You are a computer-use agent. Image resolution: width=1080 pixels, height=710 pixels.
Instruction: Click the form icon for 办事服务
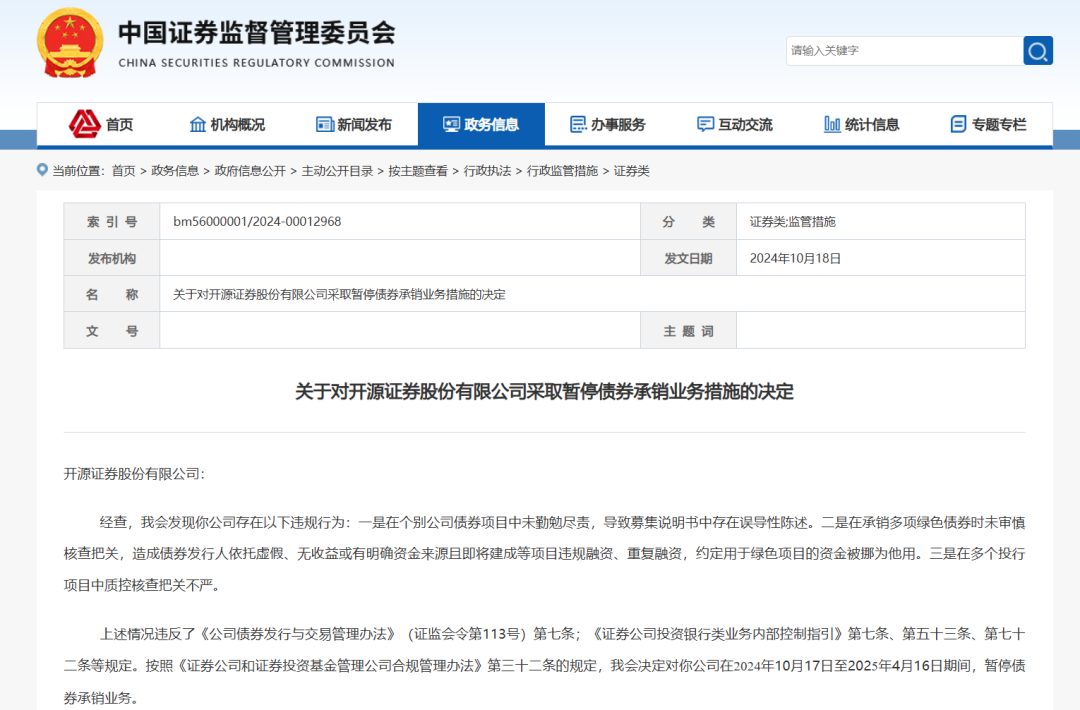point(578,124)
